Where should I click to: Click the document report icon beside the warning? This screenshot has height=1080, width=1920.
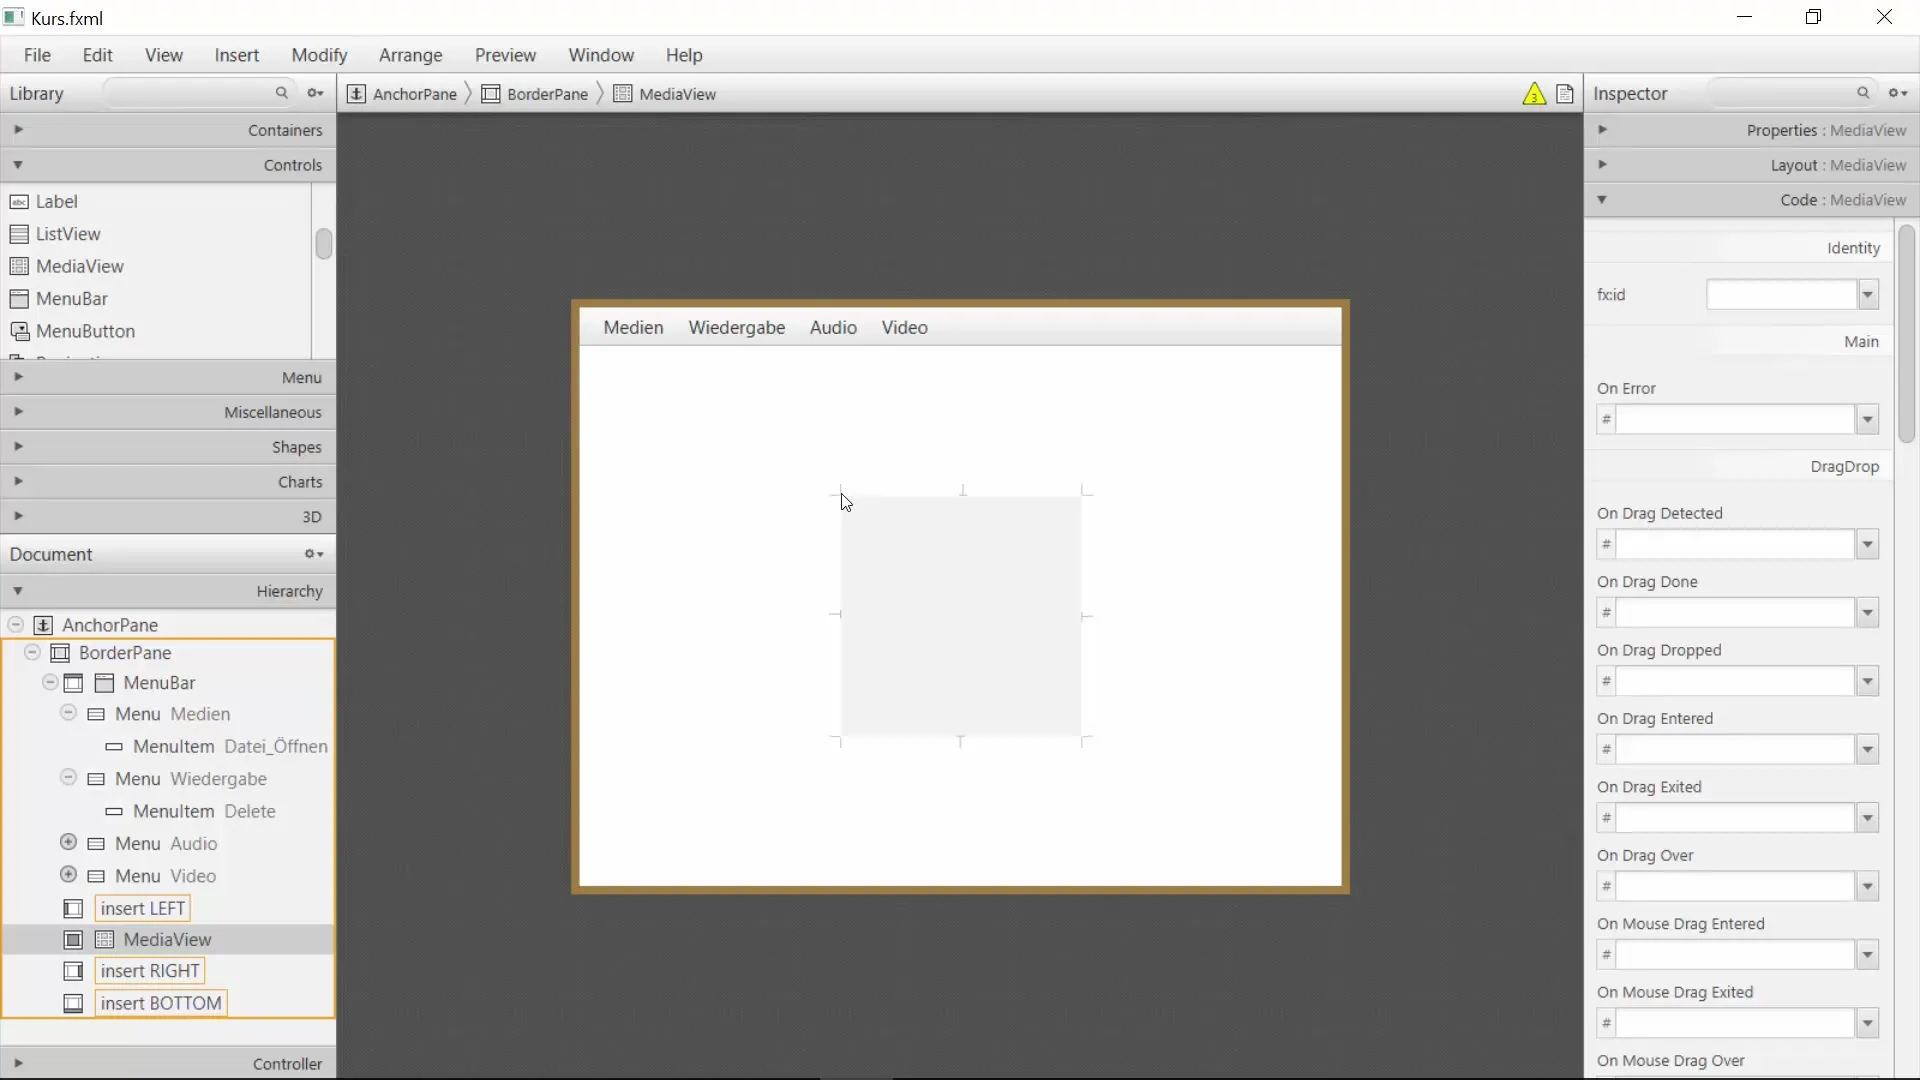point(1565,94)
